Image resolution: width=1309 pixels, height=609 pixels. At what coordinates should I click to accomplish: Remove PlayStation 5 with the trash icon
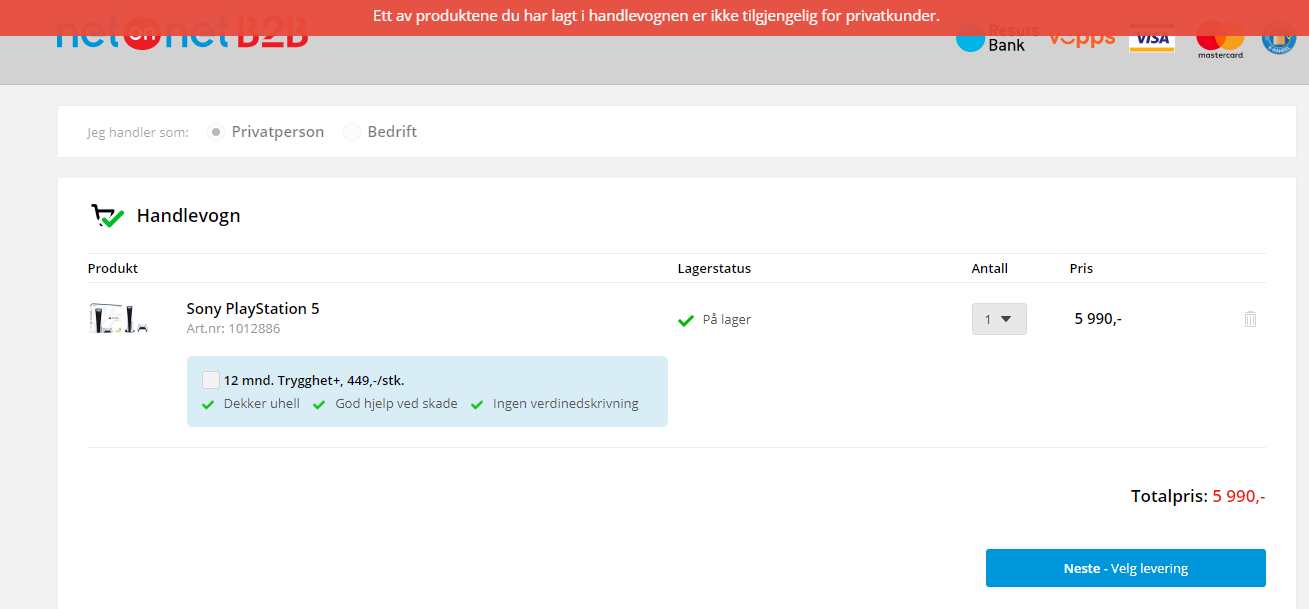click(x=1250, y=319)
